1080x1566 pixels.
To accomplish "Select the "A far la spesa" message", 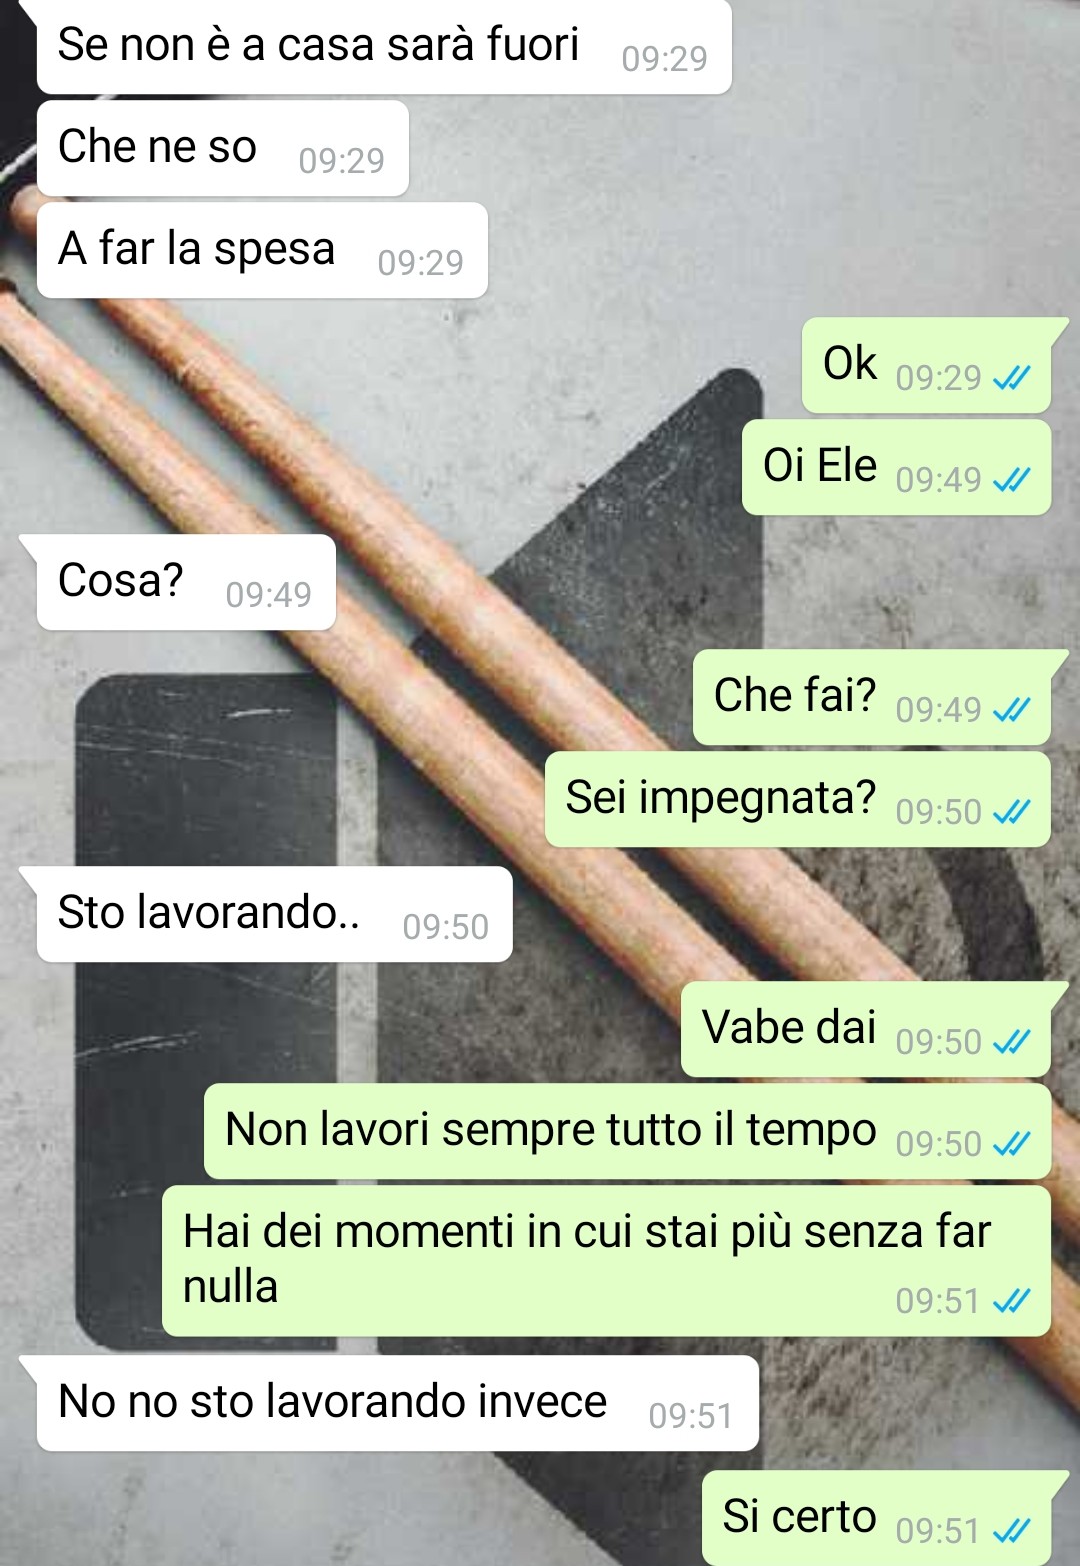I will [262, 250].
